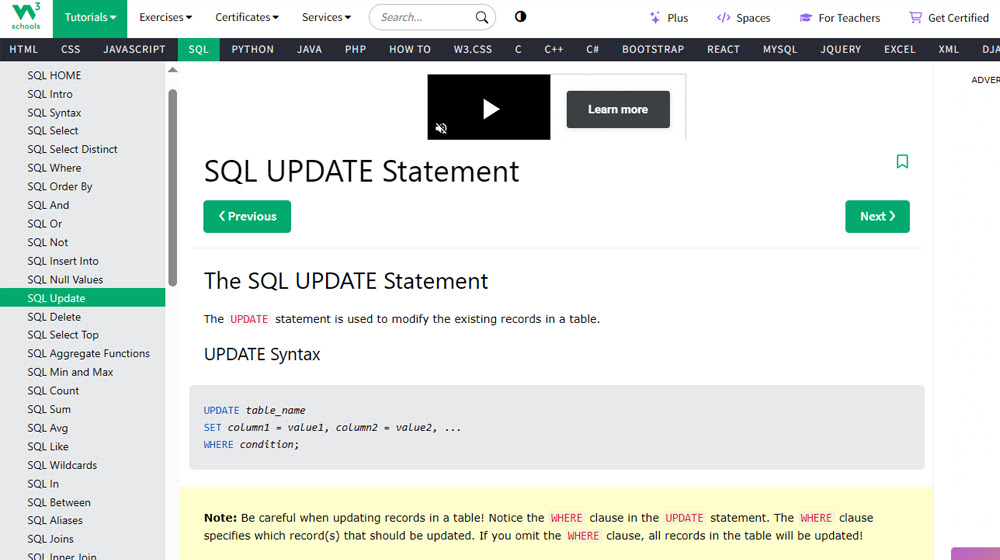Open the REACT tab

(723, 49)
